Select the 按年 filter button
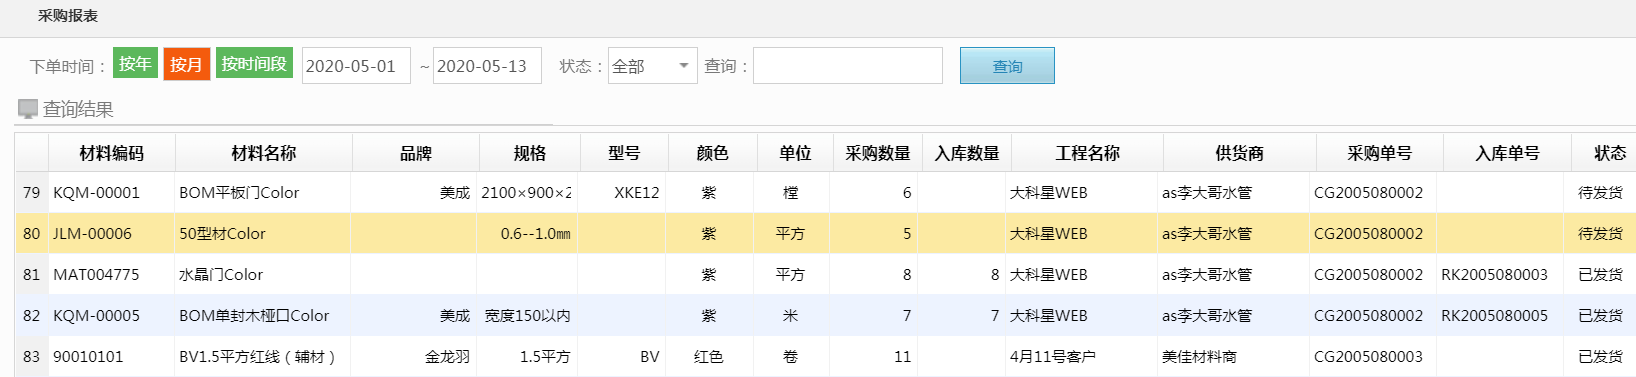Image resolution: width=1636 pixels, height=377 pixels. (x=135, y=64)
